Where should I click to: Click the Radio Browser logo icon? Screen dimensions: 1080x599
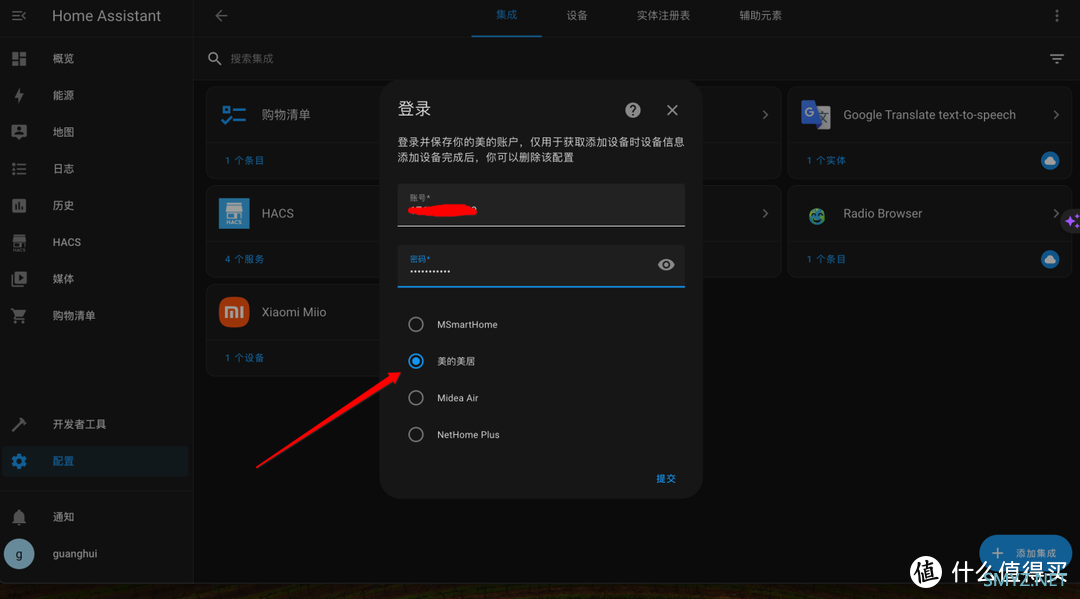pos(817,216)
